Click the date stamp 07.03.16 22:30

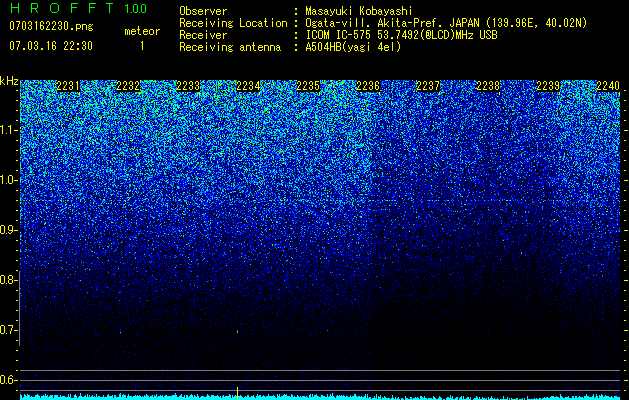(x=51, y=46)
